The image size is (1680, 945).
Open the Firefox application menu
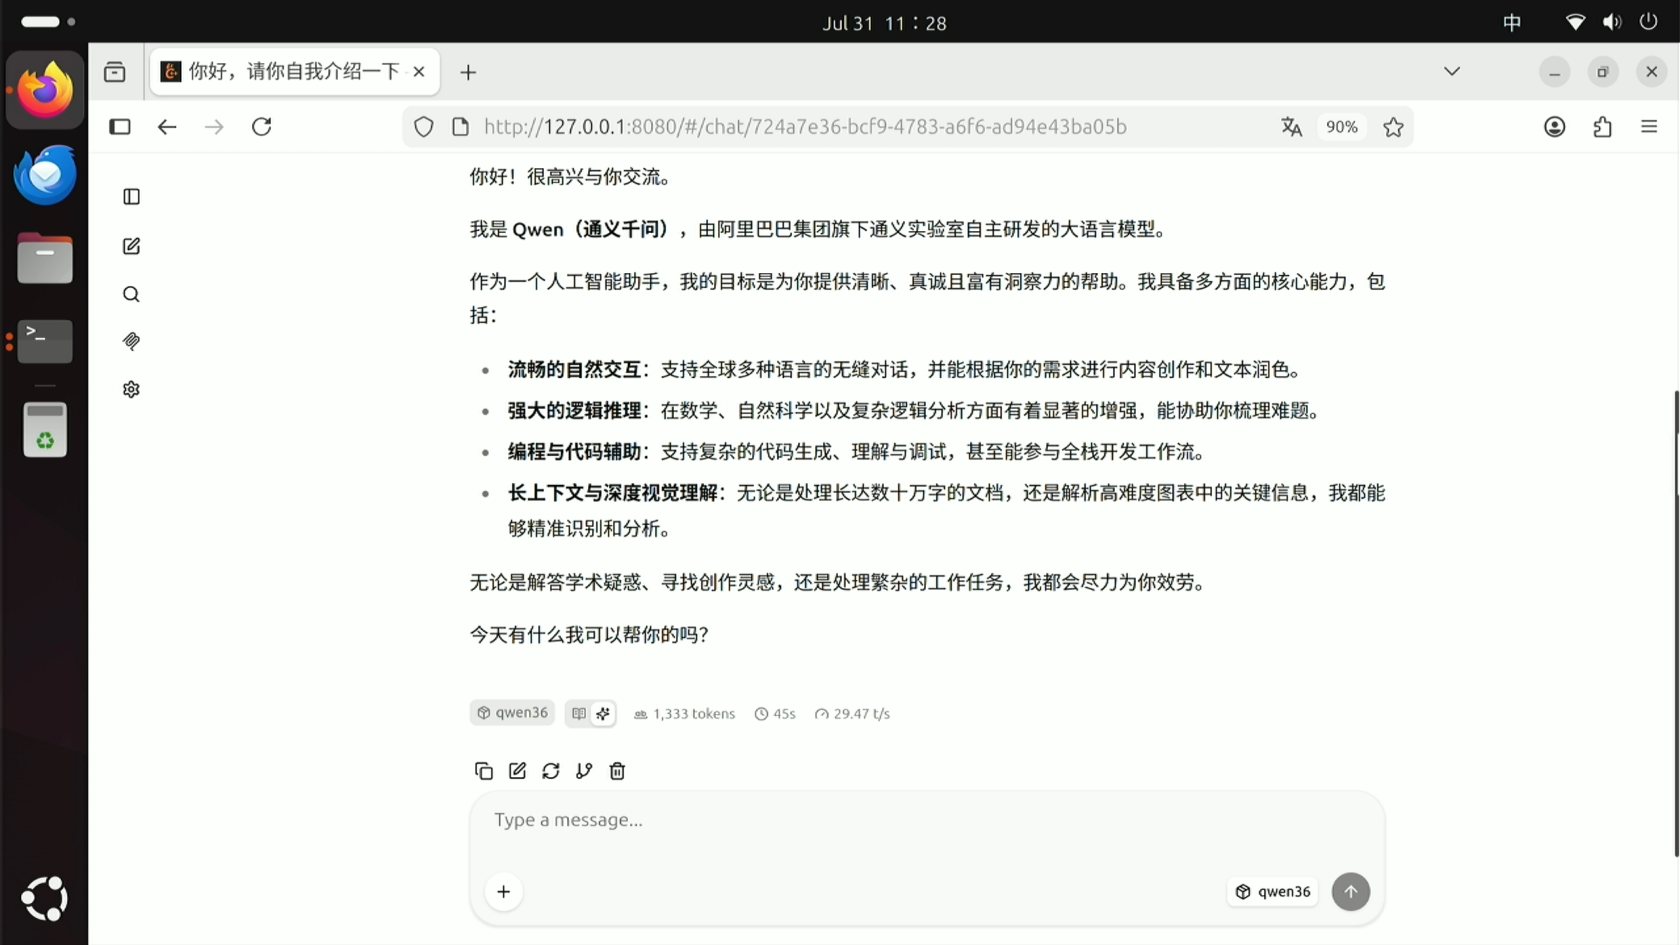pos(1650,127)
